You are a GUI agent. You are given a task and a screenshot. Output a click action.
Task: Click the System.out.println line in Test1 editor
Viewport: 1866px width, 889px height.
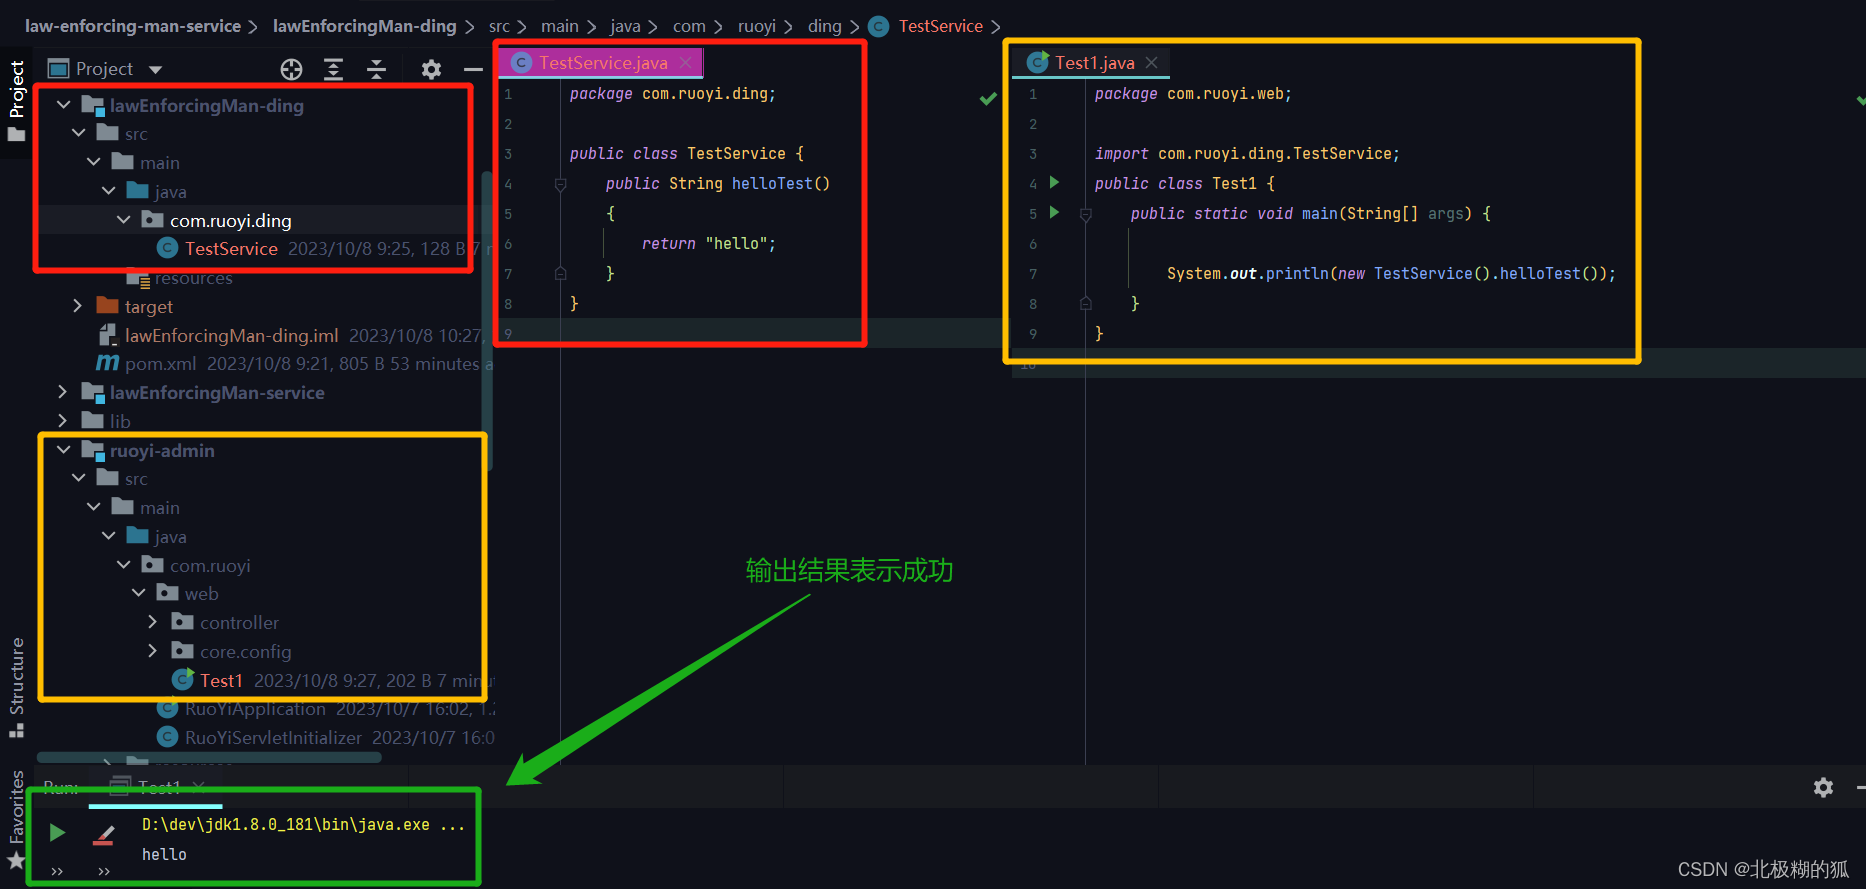(1391, 273)
